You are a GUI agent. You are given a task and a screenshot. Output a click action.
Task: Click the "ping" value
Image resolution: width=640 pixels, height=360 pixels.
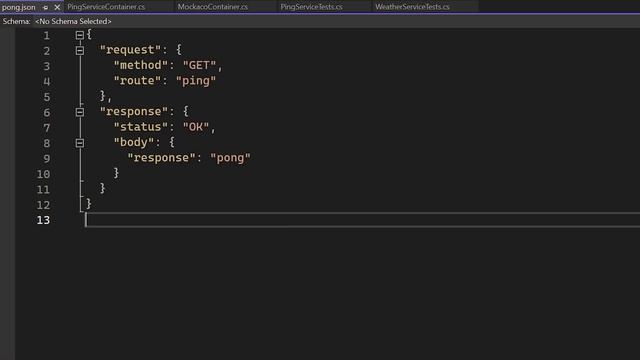coord(196,81)
